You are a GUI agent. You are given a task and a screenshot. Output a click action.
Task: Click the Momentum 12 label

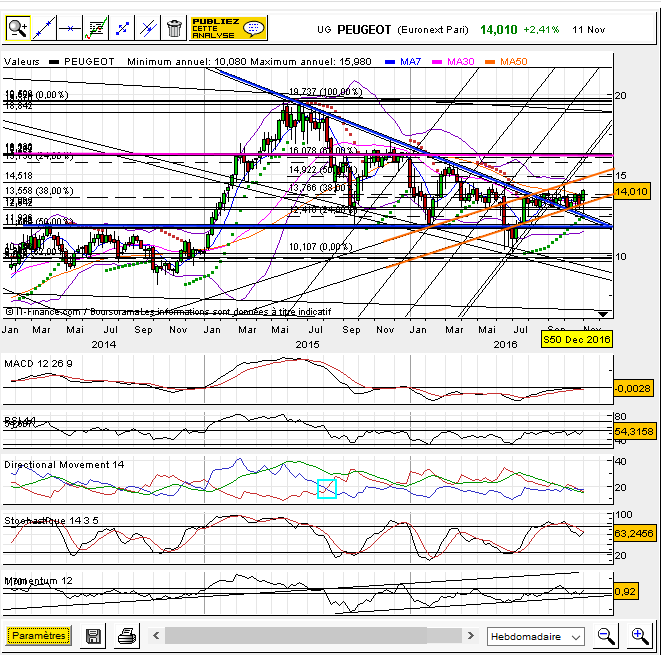(38, 580)
